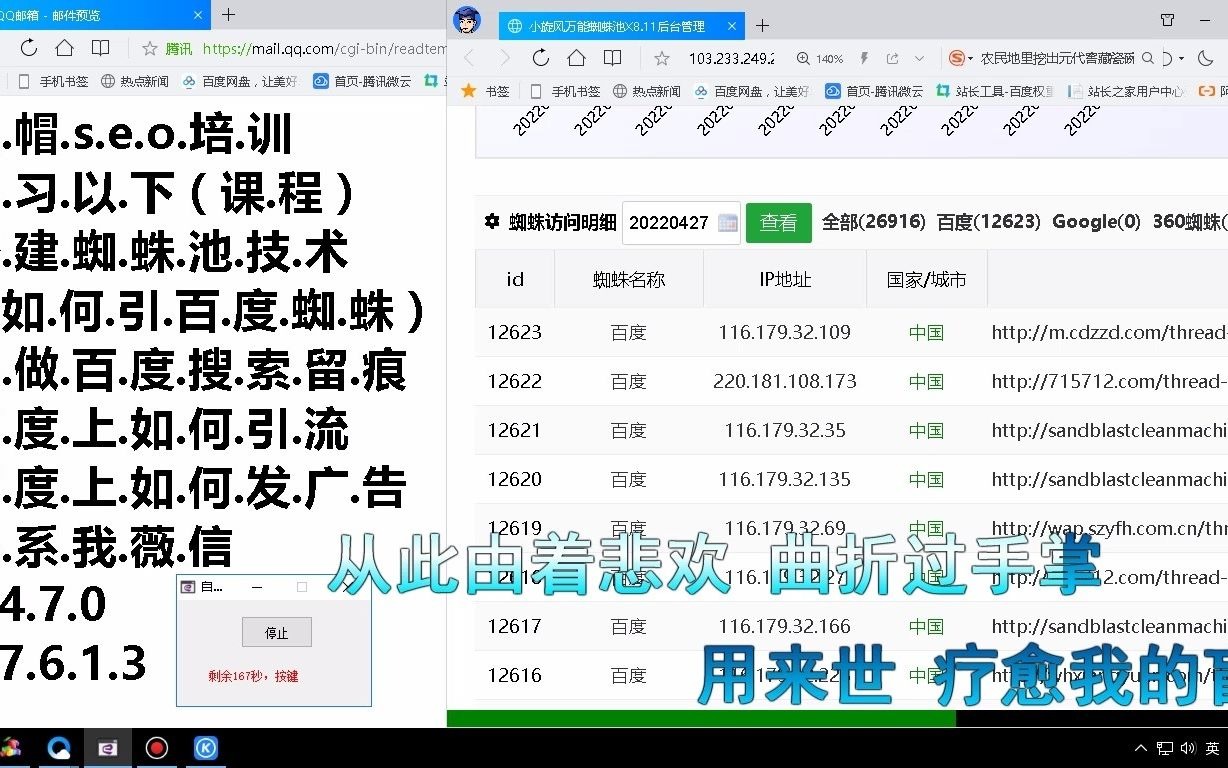Filter by Google(0) spiders
The image size is (1228, 768).
[1096, 222]
